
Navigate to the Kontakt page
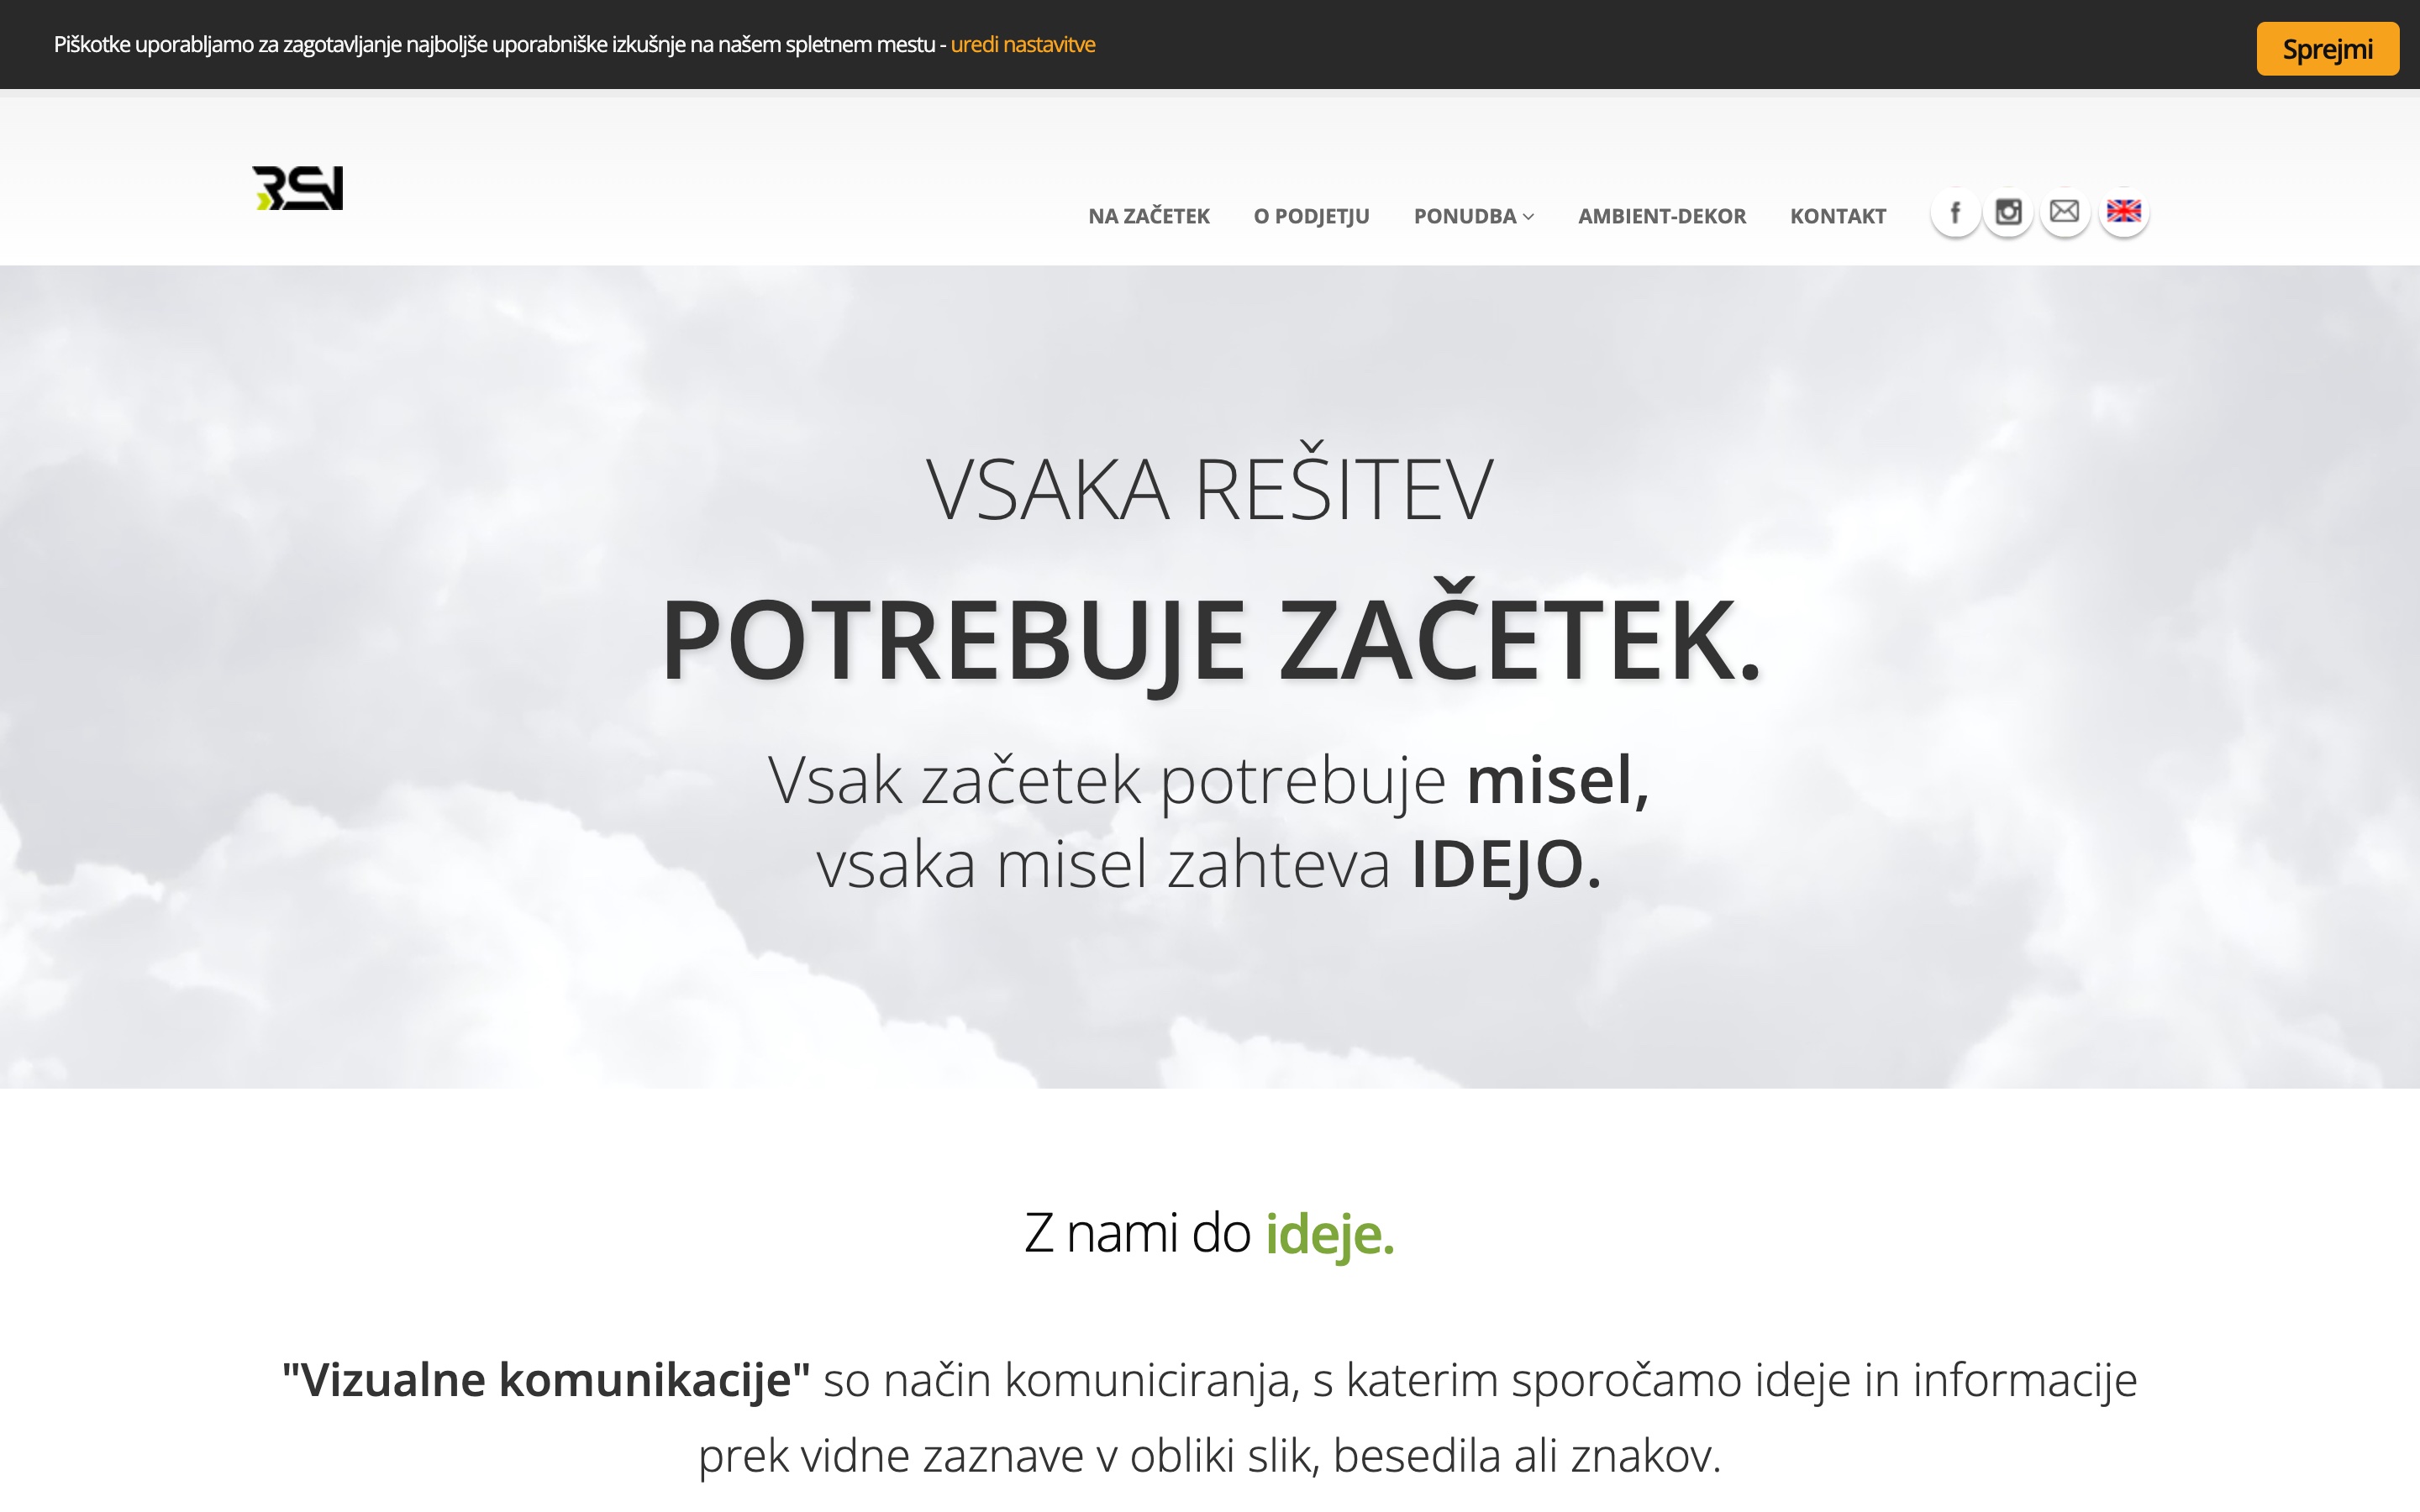click(1838, 216)
